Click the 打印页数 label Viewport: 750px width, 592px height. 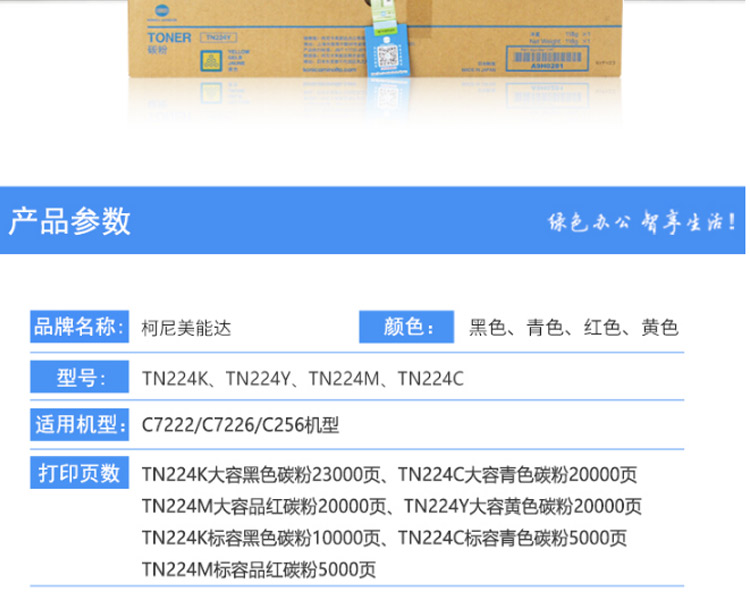[x=78, y=472]
